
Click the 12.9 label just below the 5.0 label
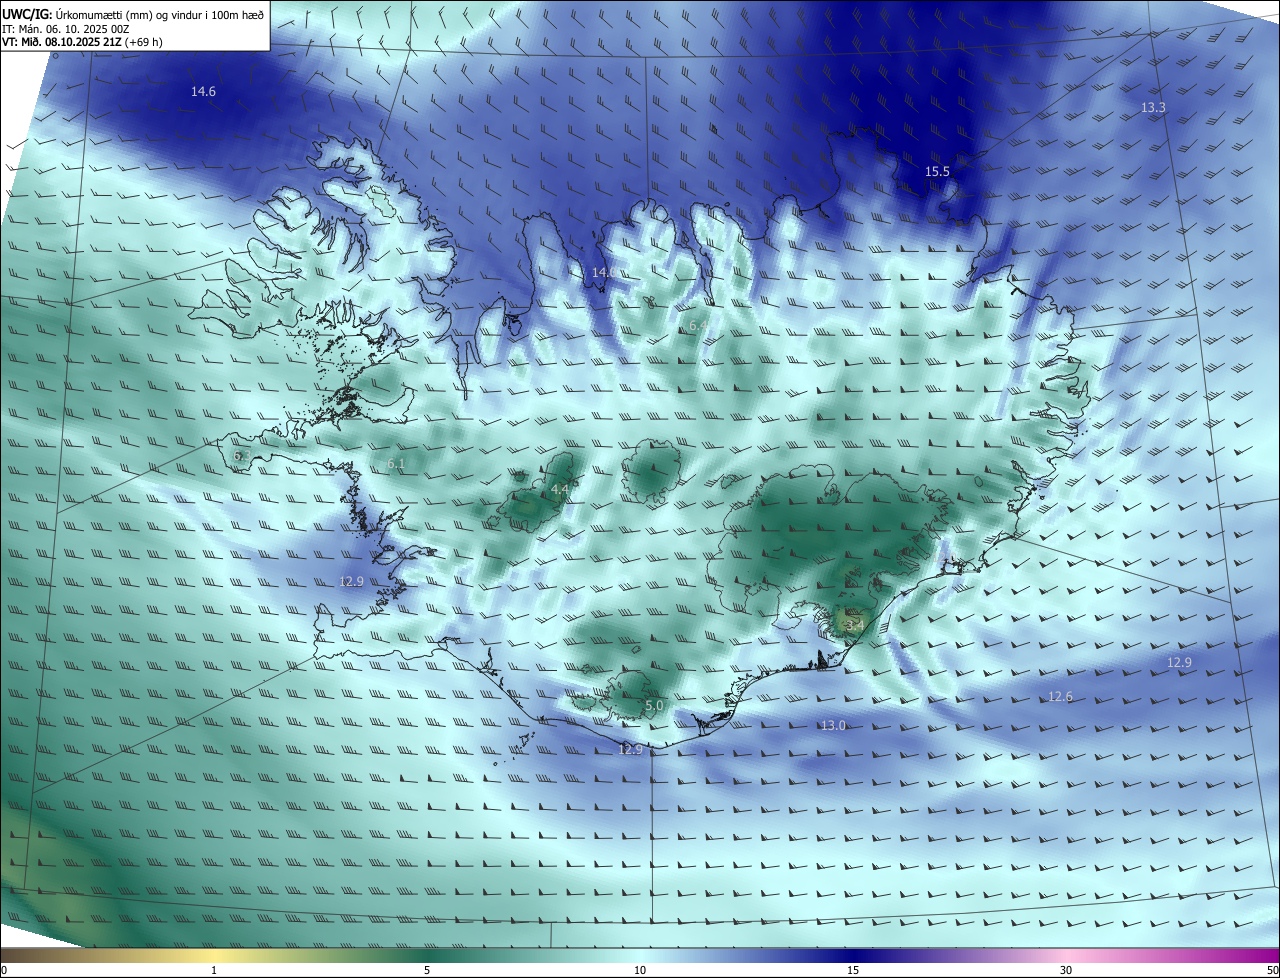pos(630,749)
